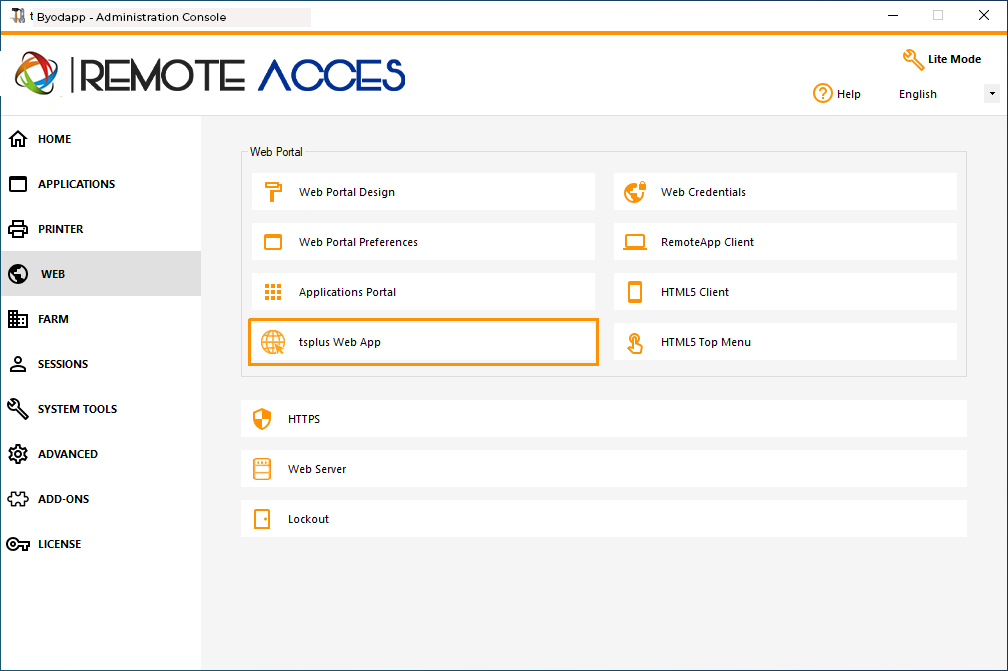Click the Printer icon in sidebar
The height and width of the screenshot is (671, 1008).
click(x=18, y=229)
